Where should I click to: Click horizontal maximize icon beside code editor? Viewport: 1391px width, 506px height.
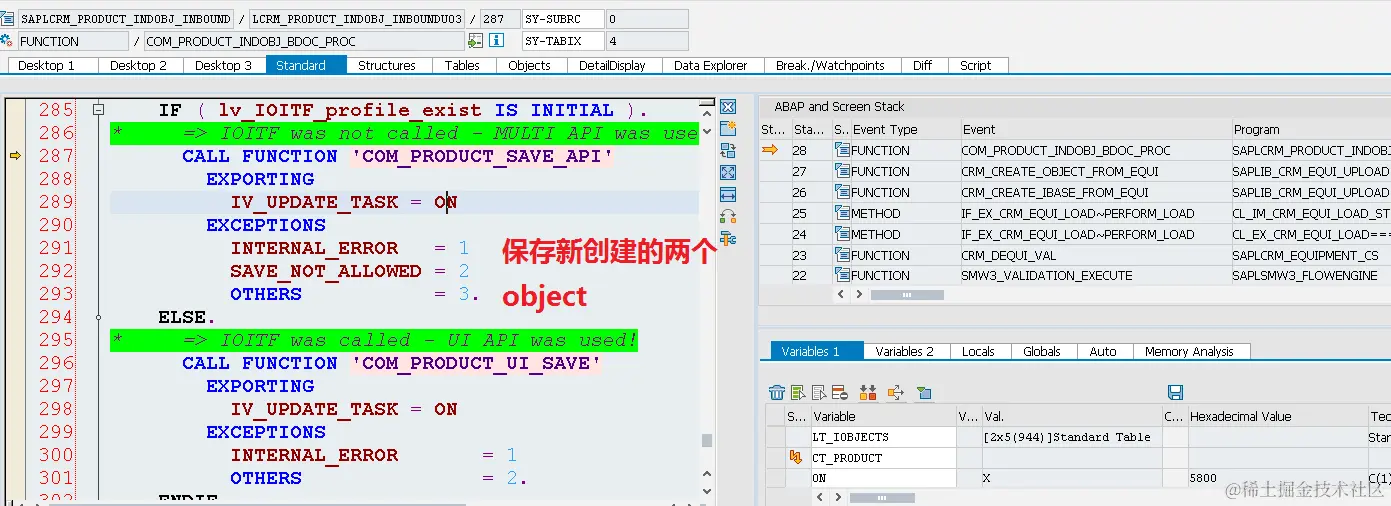click(x=728, y=195)
